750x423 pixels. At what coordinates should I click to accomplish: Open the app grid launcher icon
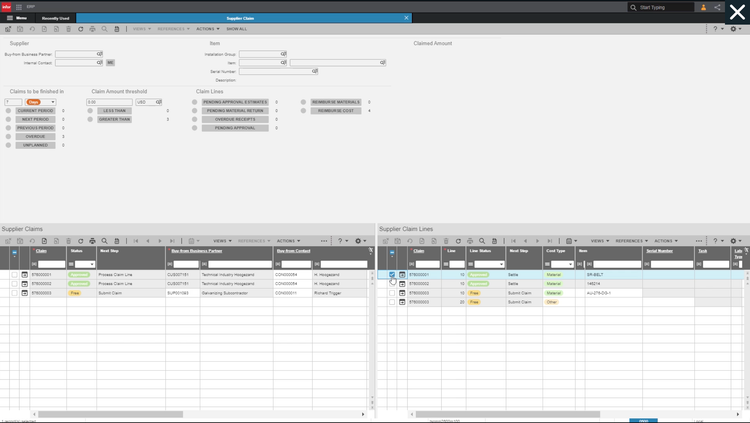pos(19,7)
